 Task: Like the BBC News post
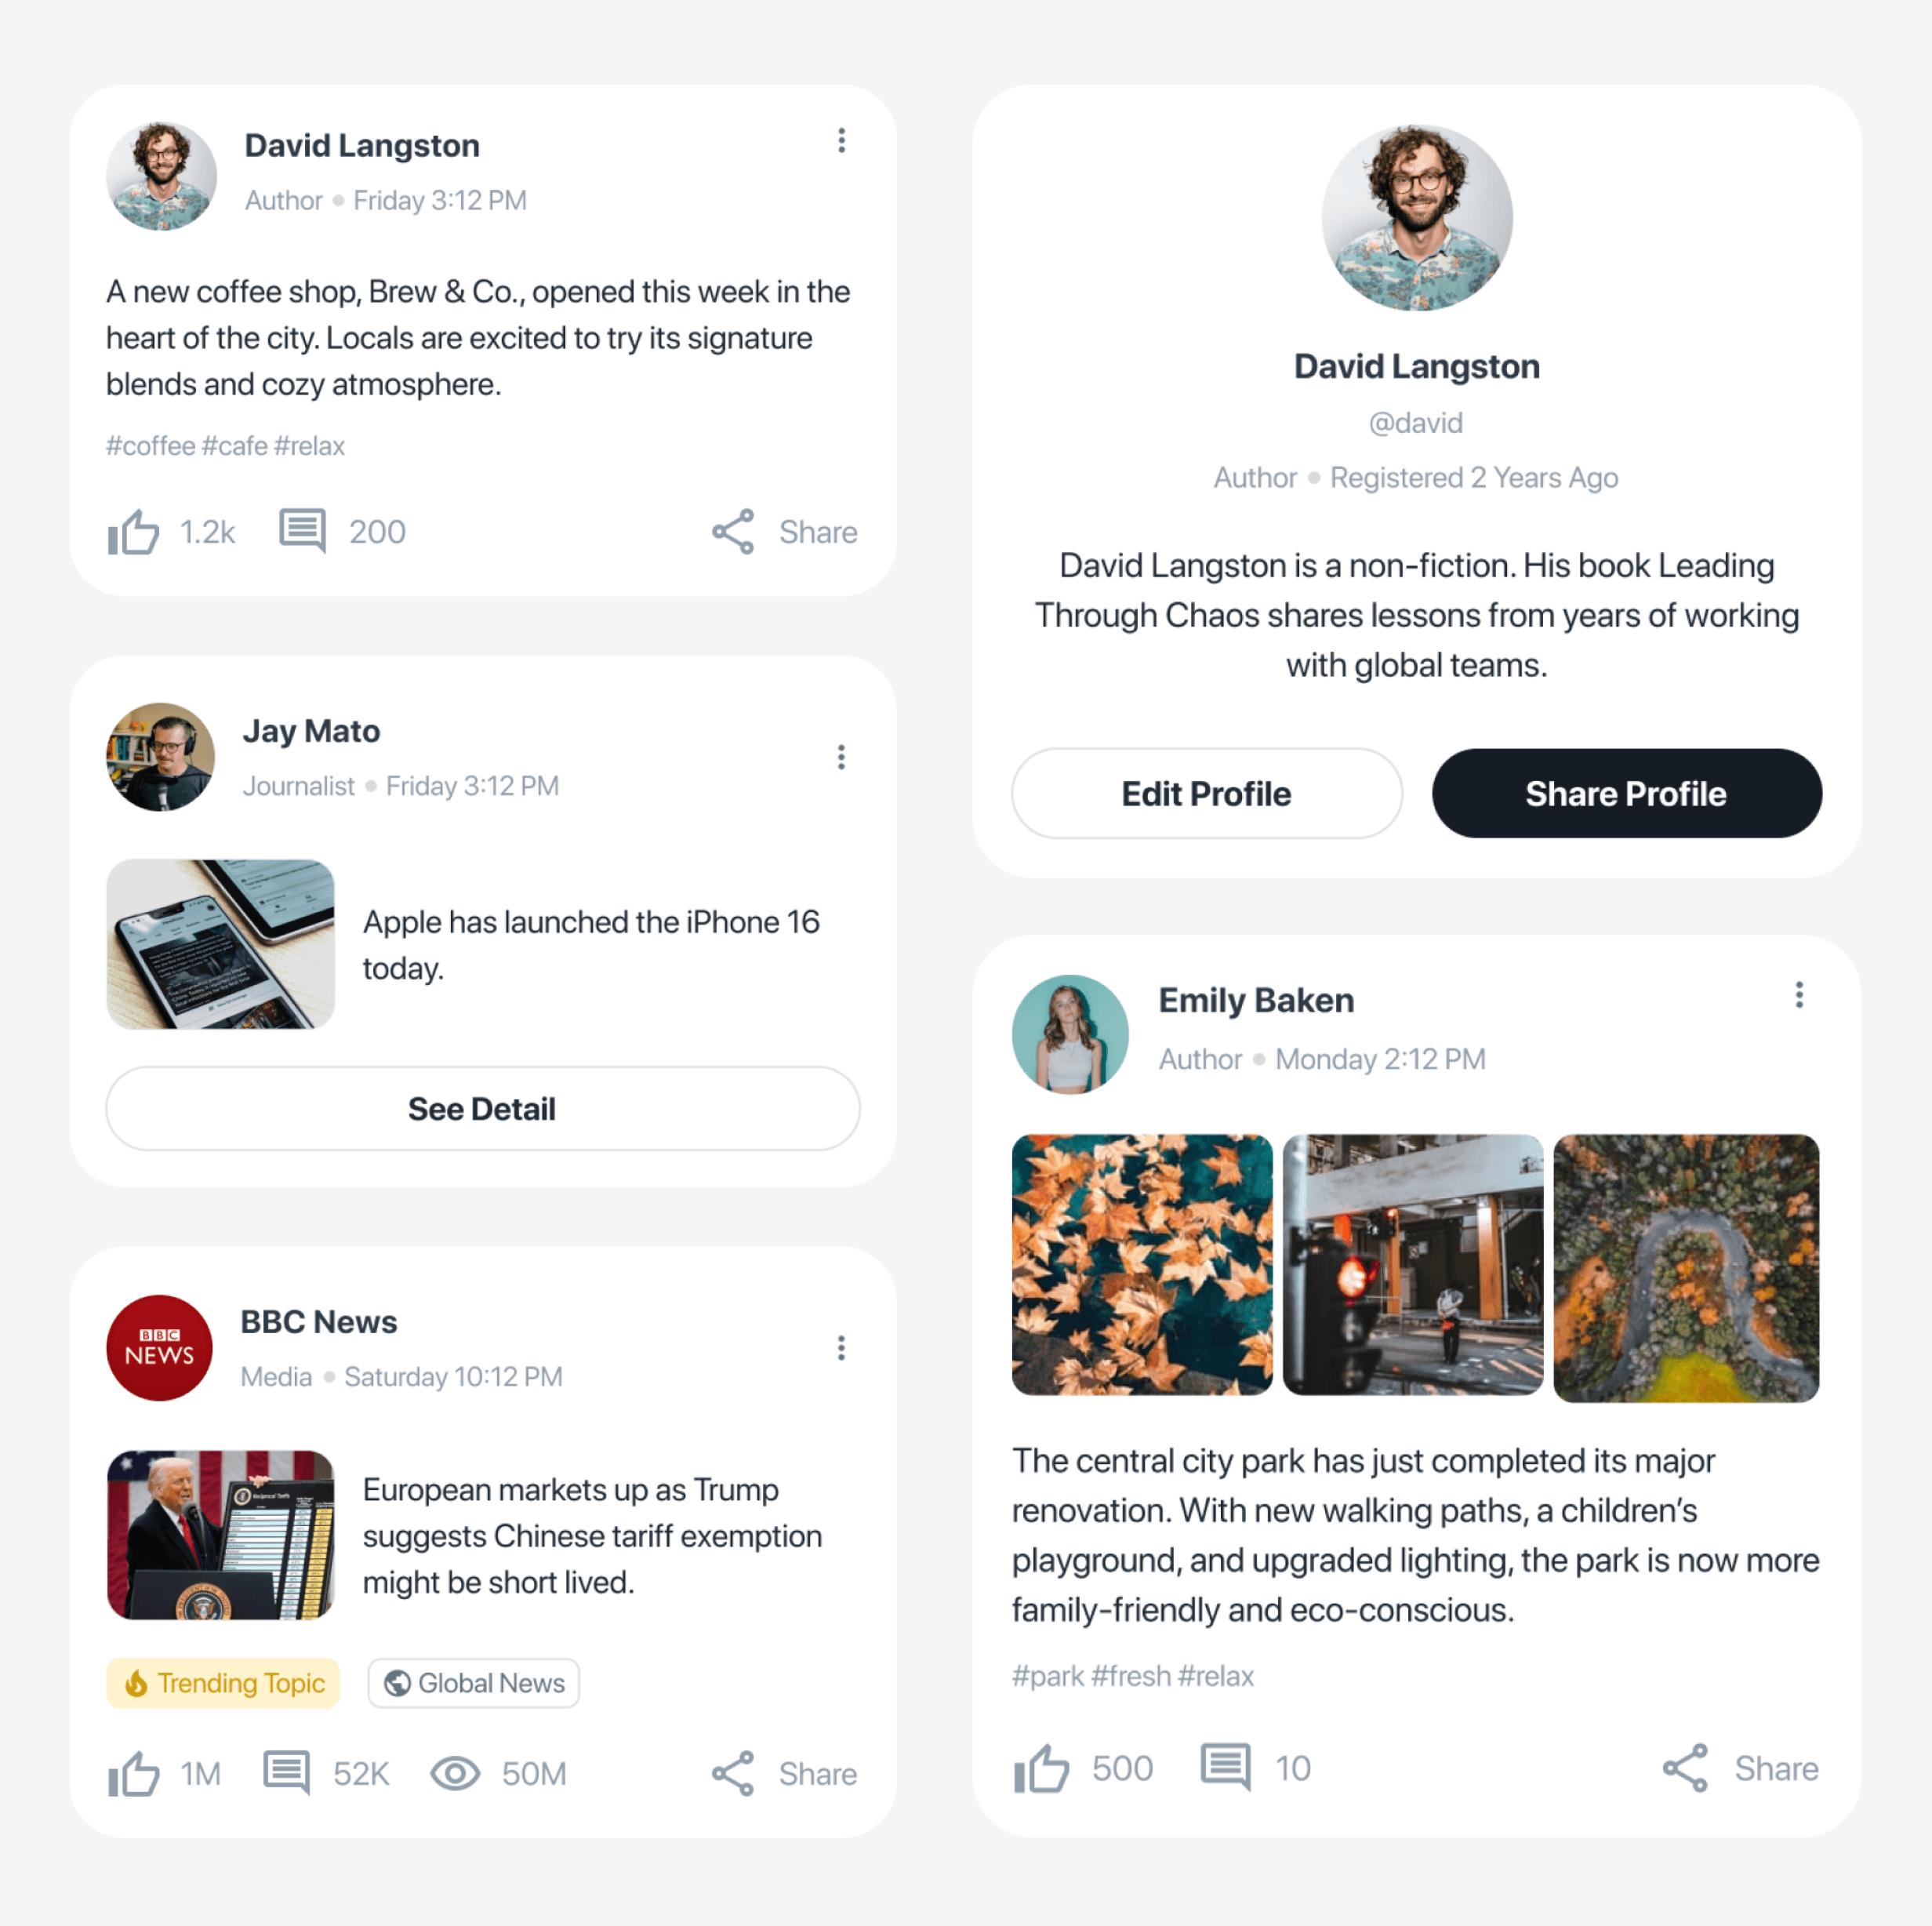pyautogui.click(x=133, y=1774)
